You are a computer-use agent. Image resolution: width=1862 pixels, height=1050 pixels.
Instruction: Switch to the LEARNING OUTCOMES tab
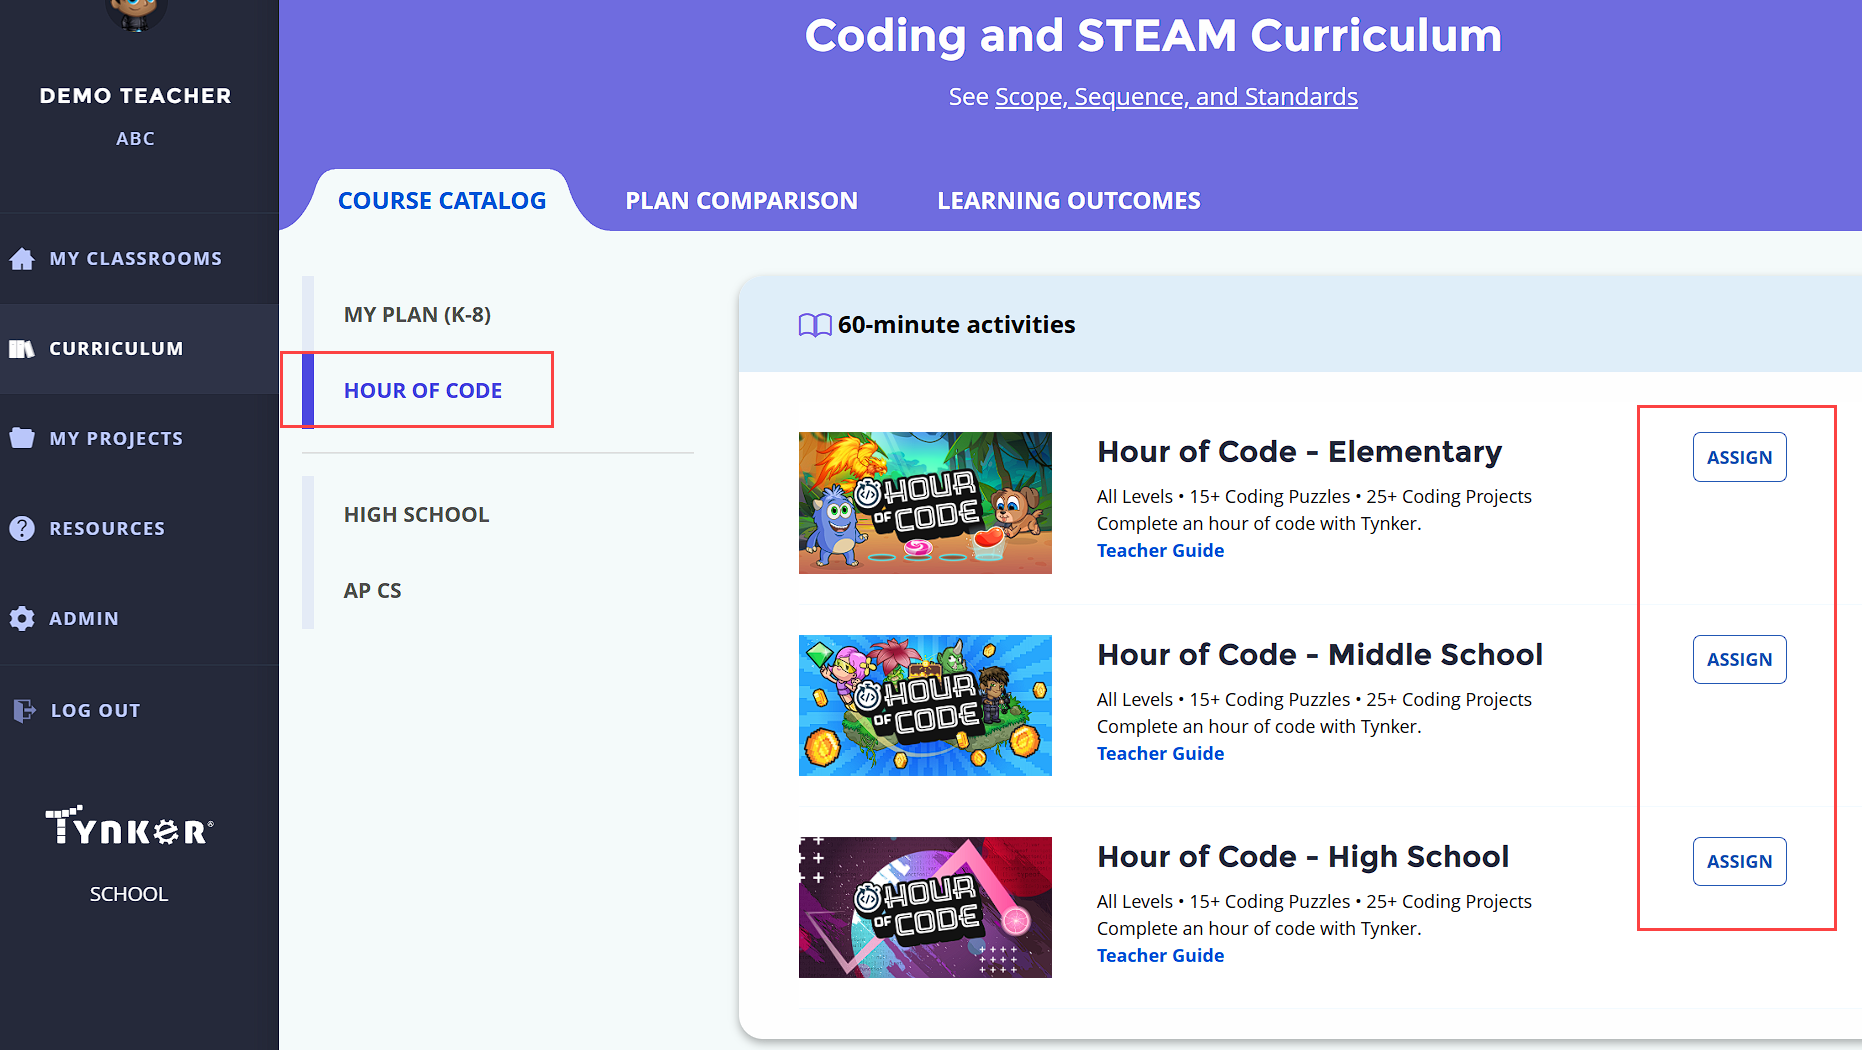click(x=1069, y=201)
